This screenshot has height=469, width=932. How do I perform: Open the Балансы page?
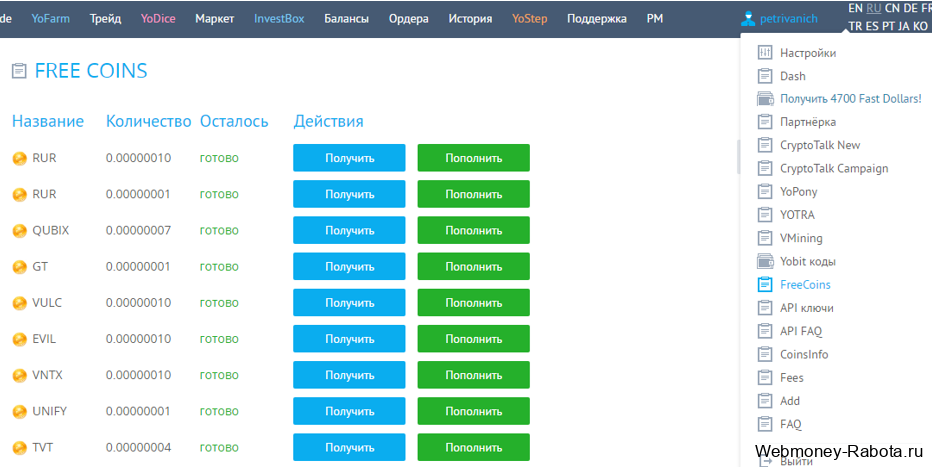tap(347, 18)
